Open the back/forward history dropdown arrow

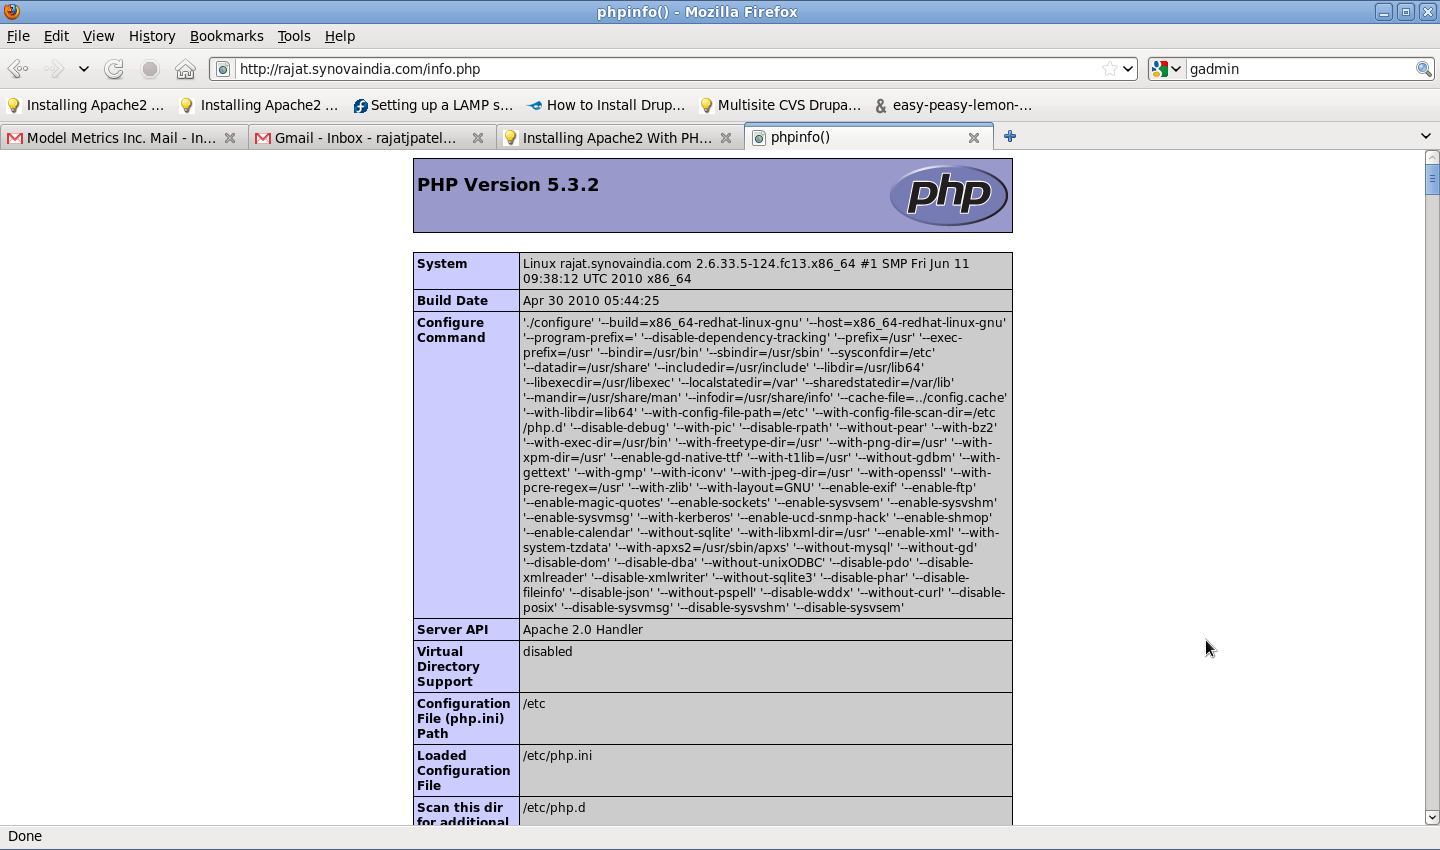pos(84,69)
